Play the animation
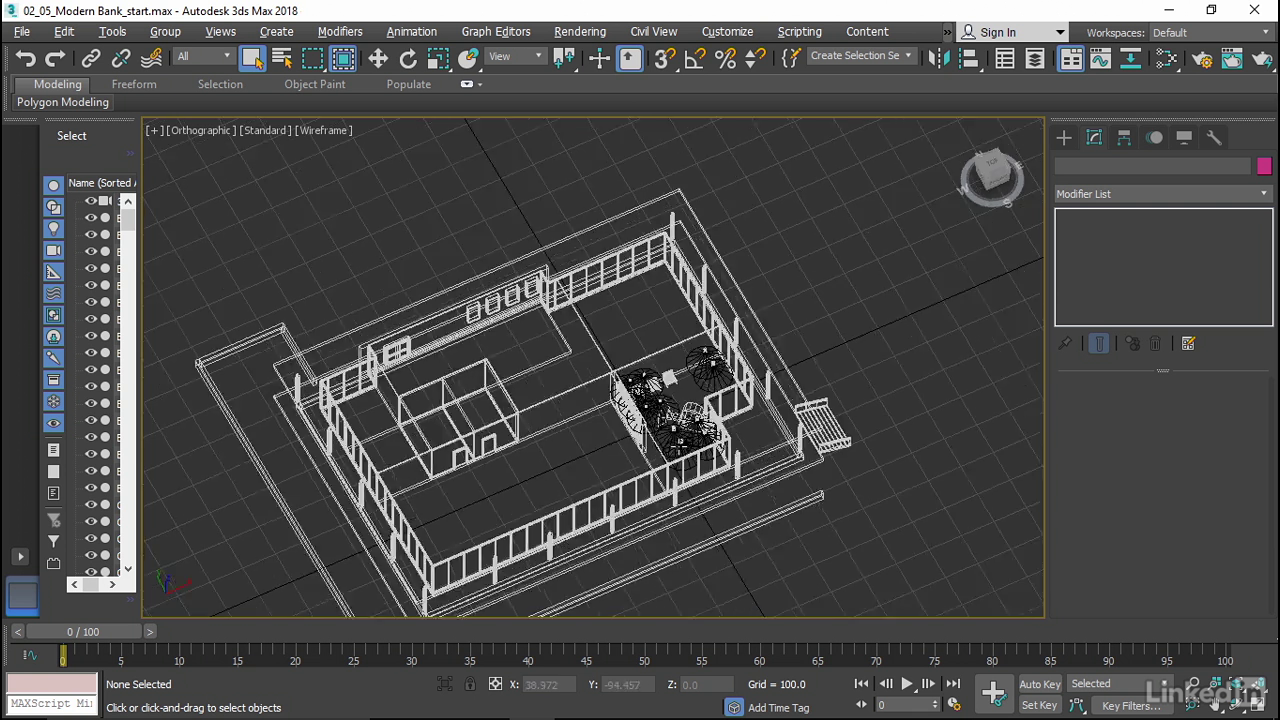1280x720 pixels. (907, 684)
